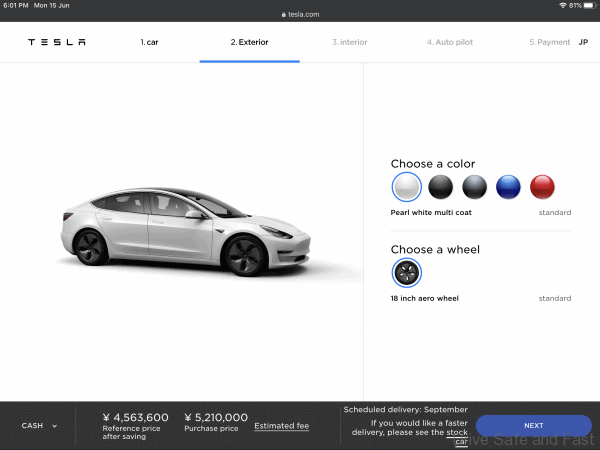Switch to the 5. Payment tab

pos(549,42)
